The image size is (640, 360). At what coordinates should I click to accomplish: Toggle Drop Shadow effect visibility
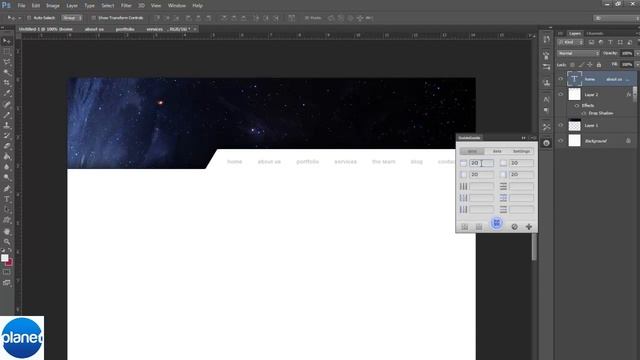(583, 113)
